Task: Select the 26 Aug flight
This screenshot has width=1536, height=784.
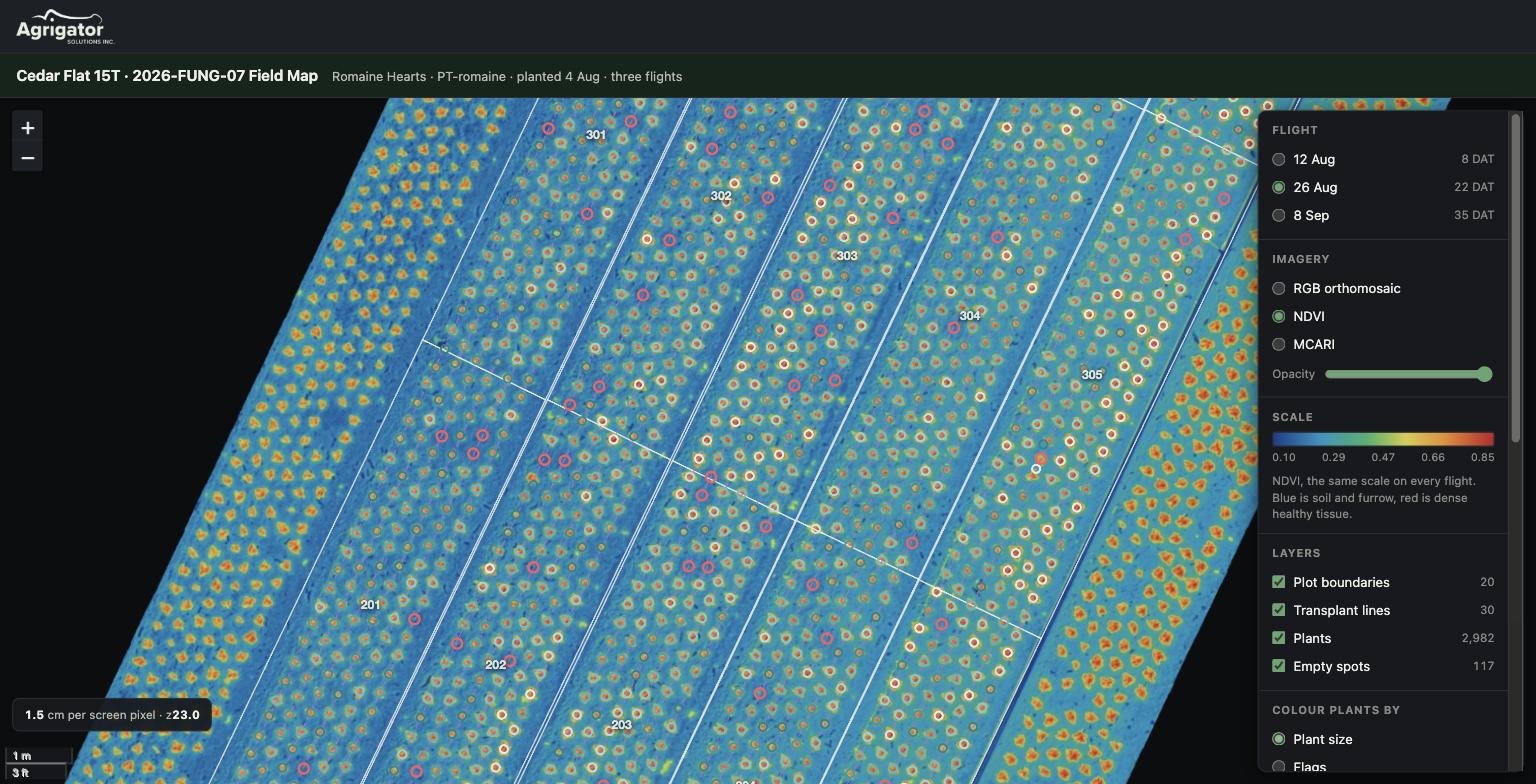Action: (x=1278, y=187)
